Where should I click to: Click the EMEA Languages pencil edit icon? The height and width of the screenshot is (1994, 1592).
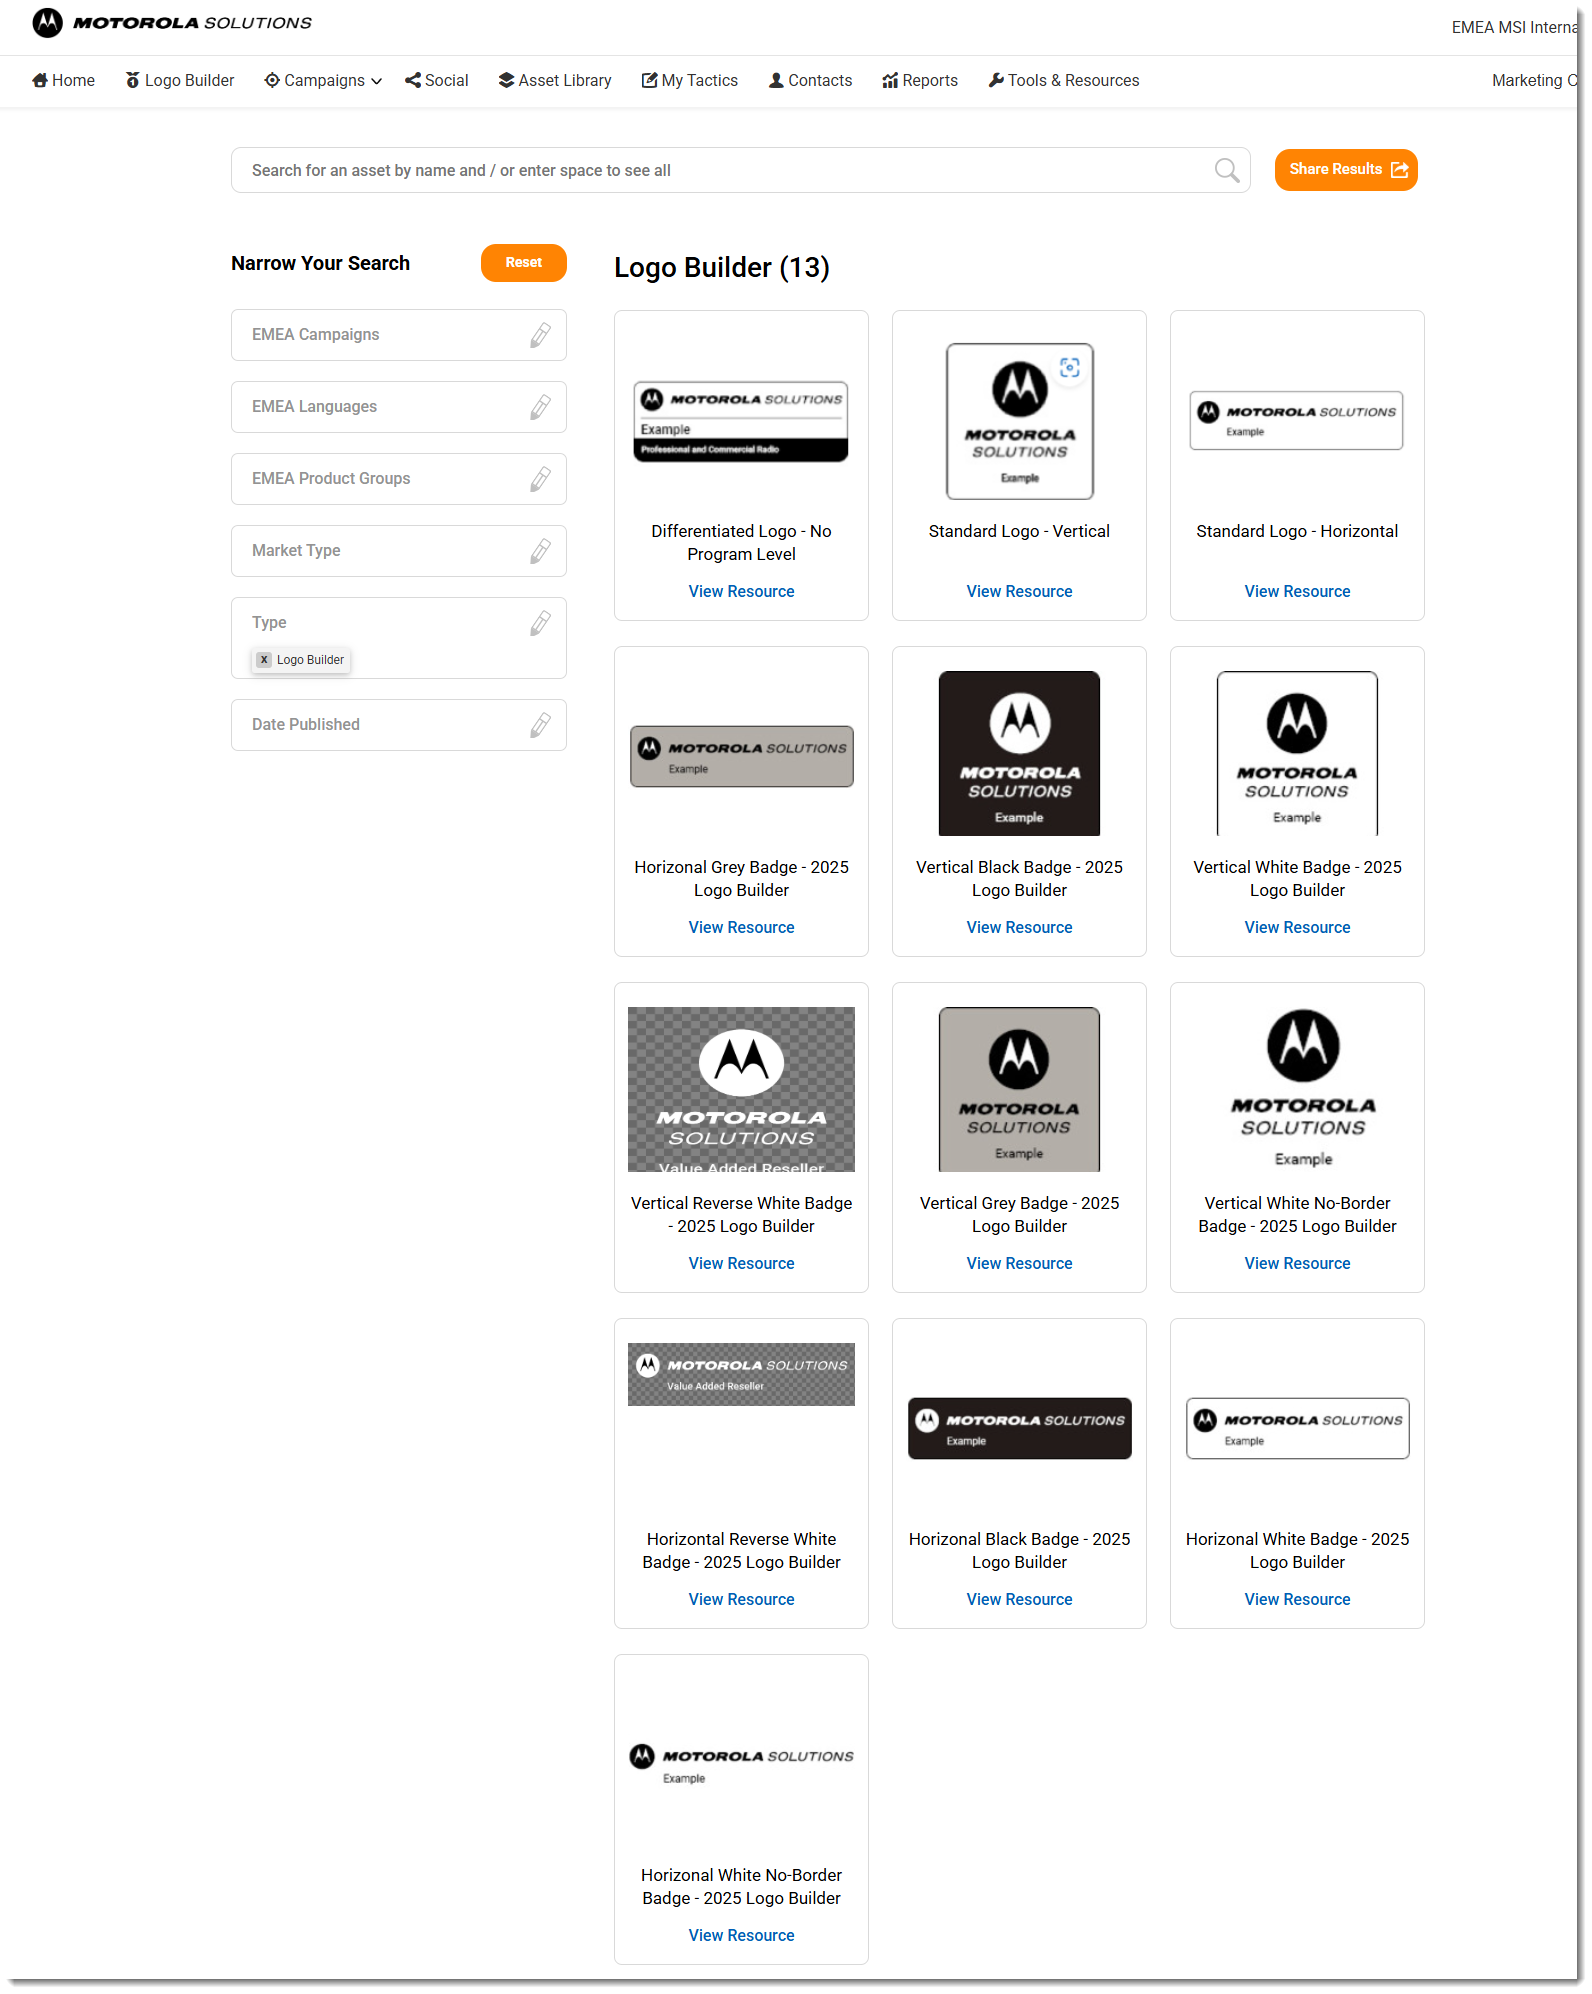[540, 407]
